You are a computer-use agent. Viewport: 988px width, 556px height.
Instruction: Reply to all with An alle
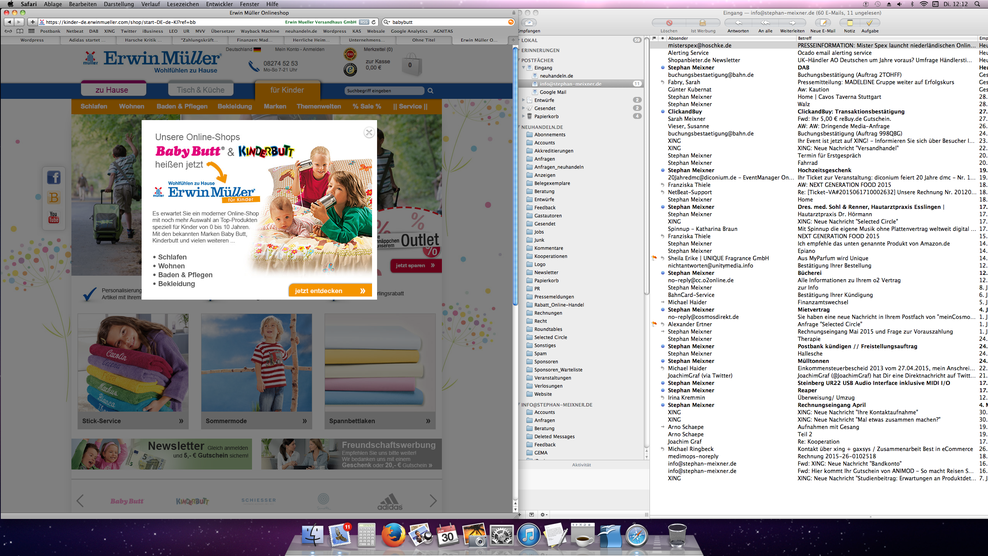tap(765, 23)
